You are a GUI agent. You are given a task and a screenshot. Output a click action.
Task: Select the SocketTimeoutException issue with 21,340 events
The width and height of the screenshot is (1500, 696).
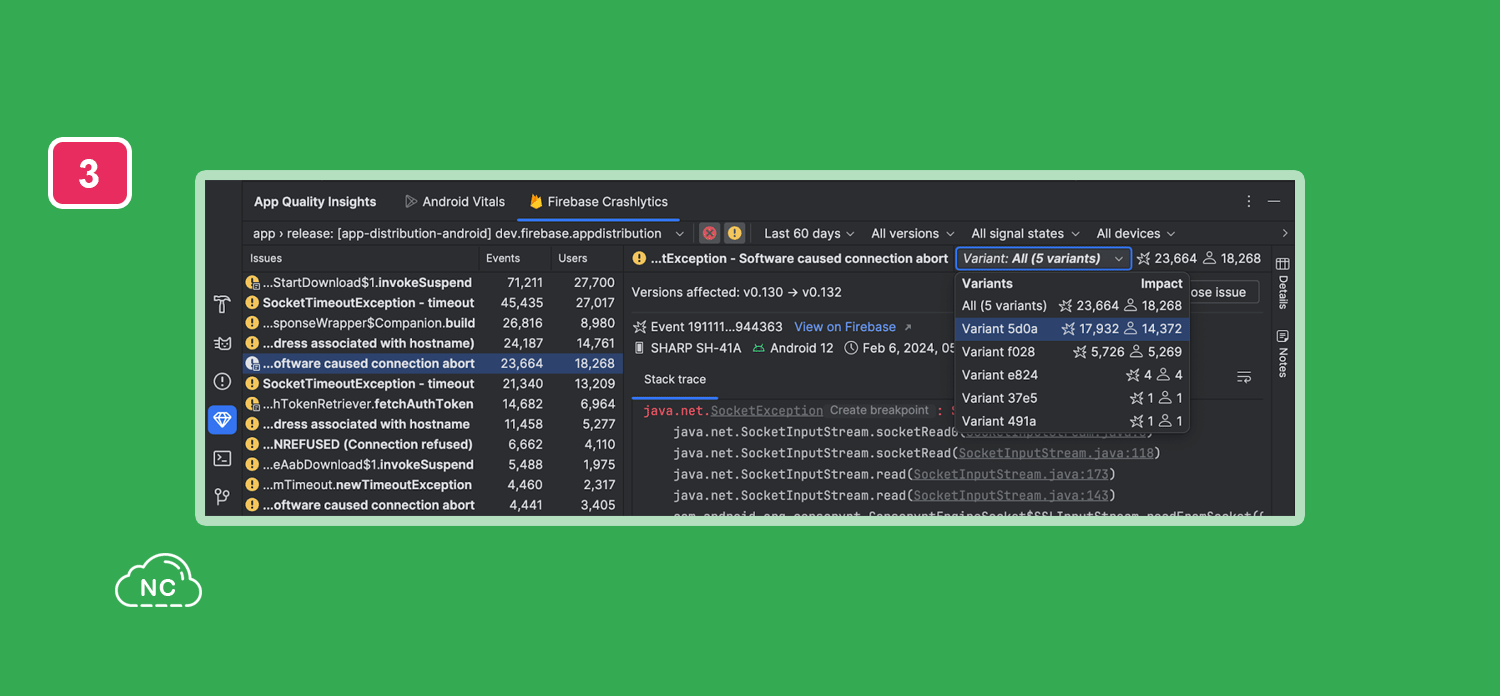[x=432, y=384]
